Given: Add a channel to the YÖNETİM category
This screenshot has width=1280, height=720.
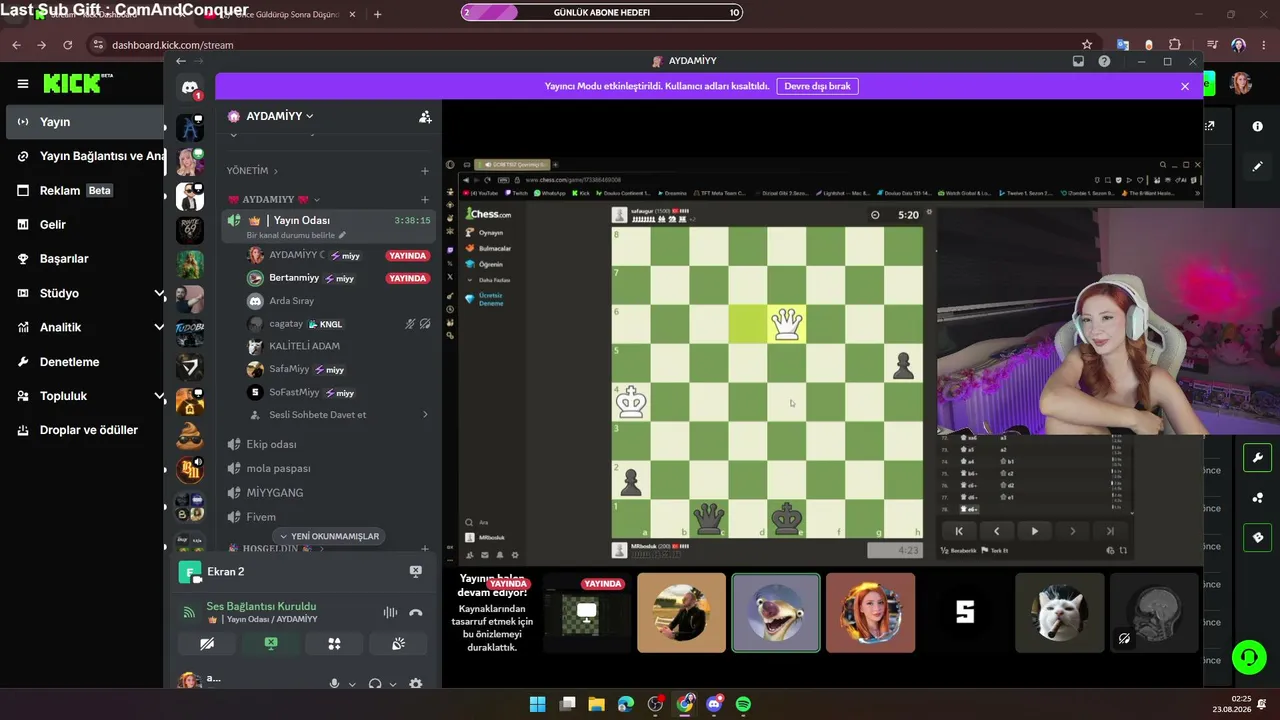Looking at the screenshot, I should tap(425, 171).
